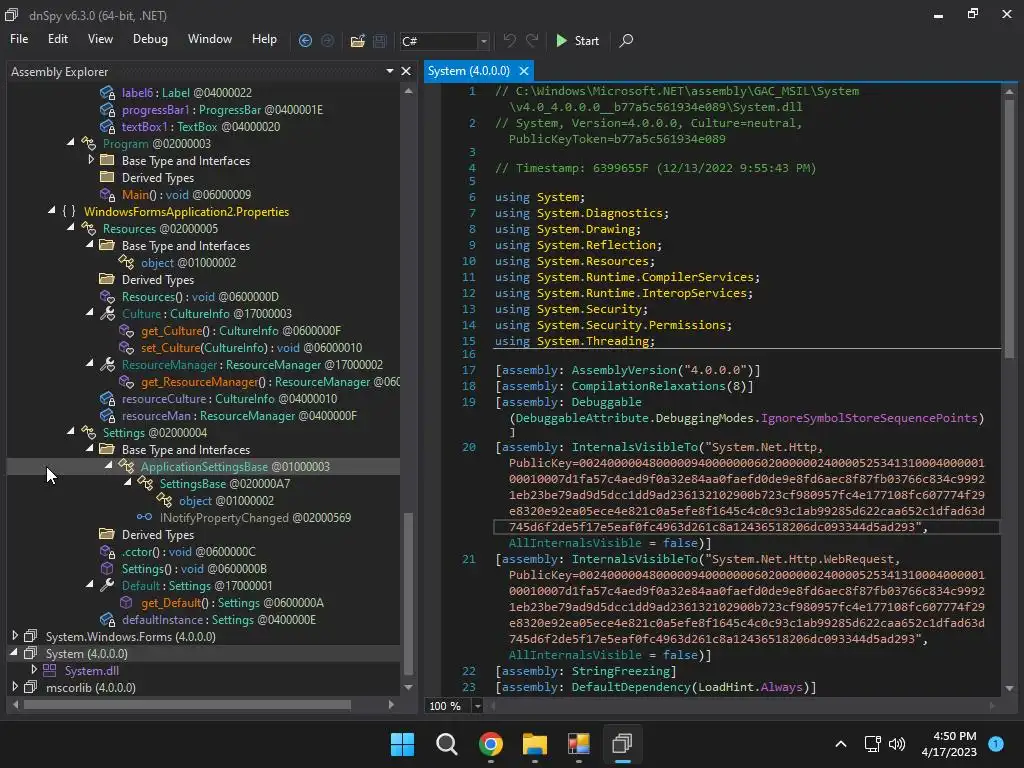Viewport: 1024px width, 768px height.
Task: Click the Resources class icon
Action: coord(88,229)
